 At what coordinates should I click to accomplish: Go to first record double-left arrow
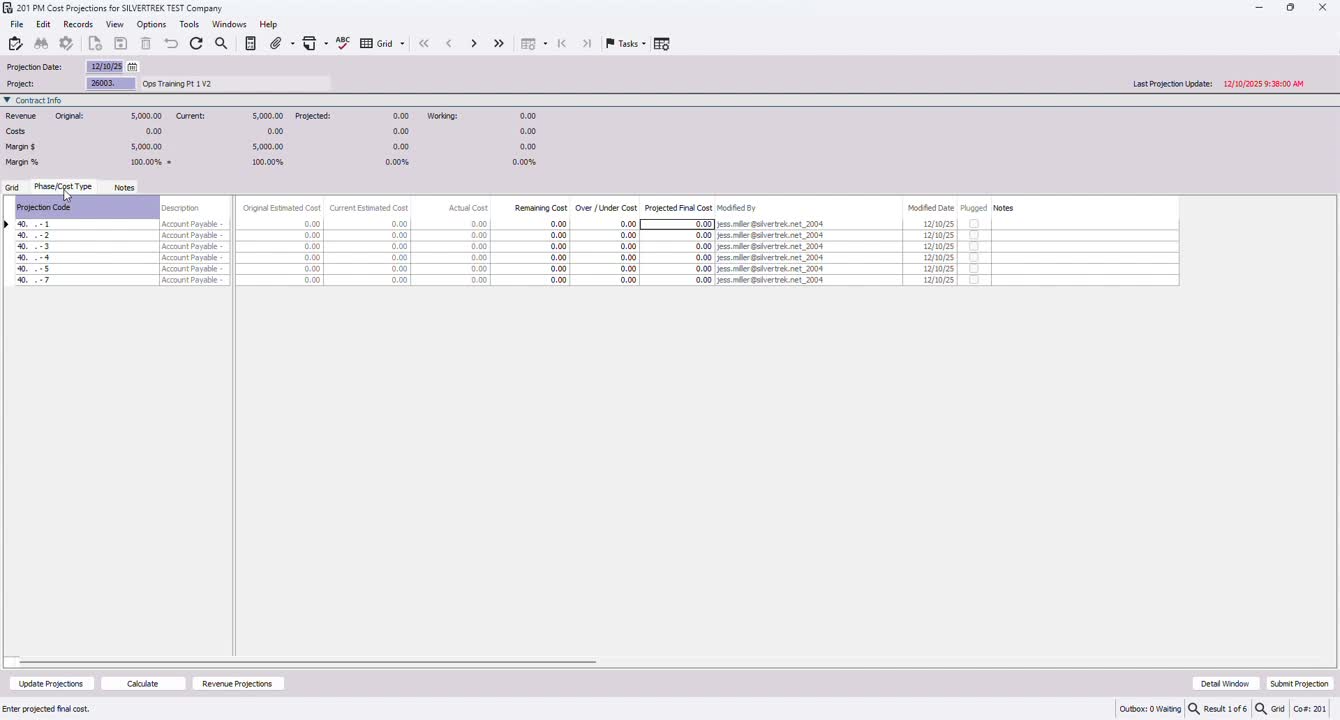(424, 44)
